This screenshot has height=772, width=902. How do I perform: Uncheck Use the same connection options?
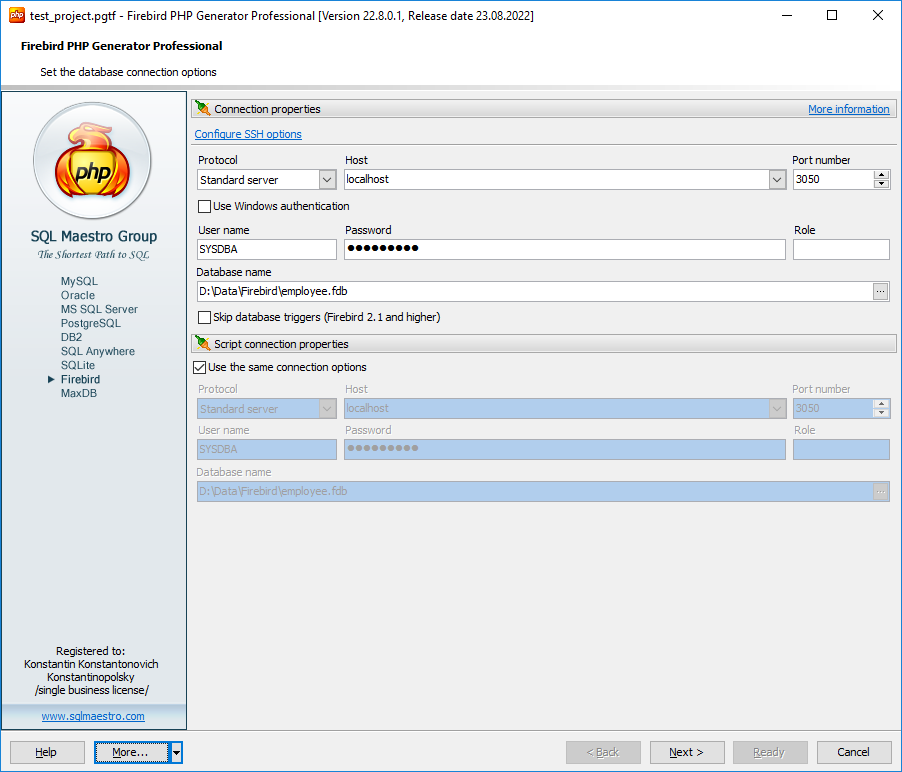(x=200, y=368)
